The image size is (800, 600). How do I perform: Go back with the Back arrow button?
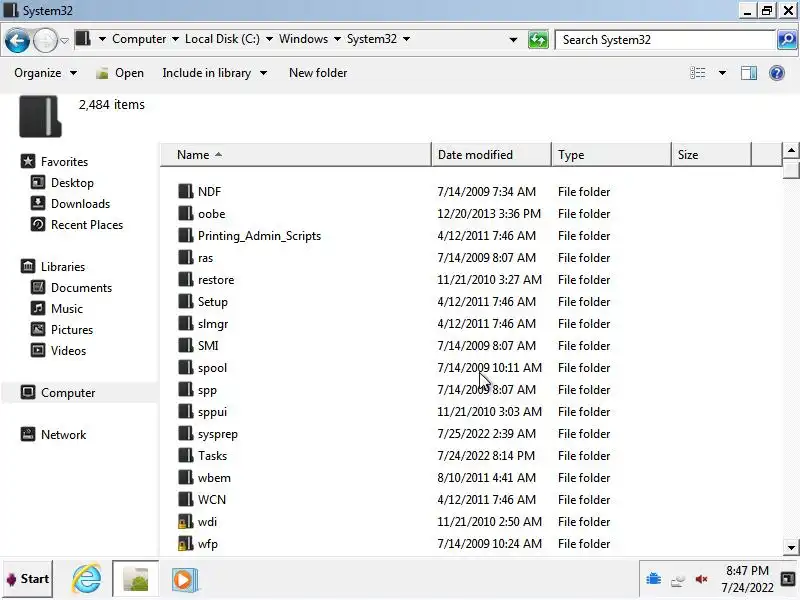(17, 40)
